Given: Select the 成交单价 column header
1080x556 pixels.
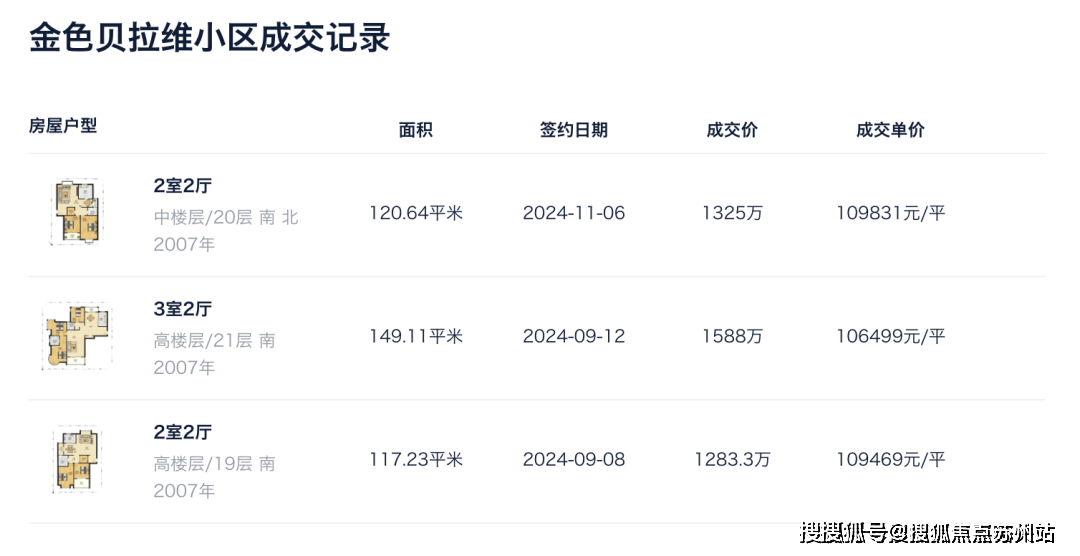Looking at the screenshot, I should [x=890, y=130].
